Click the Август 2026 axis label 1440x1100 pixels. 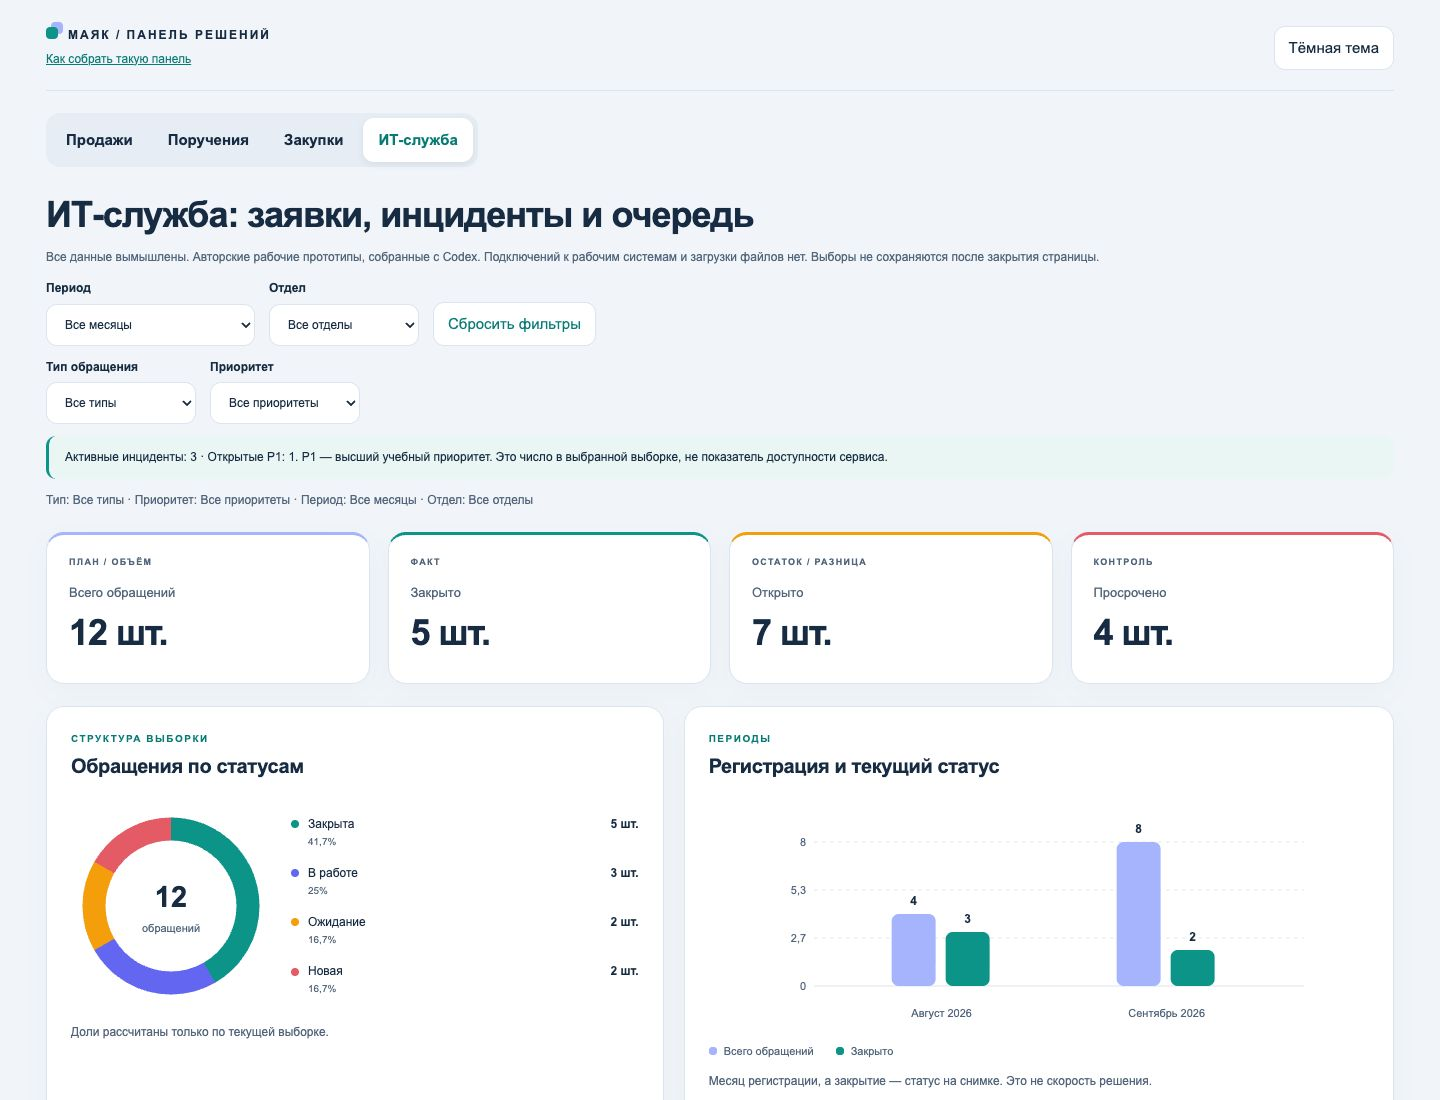coord(941,1013)
